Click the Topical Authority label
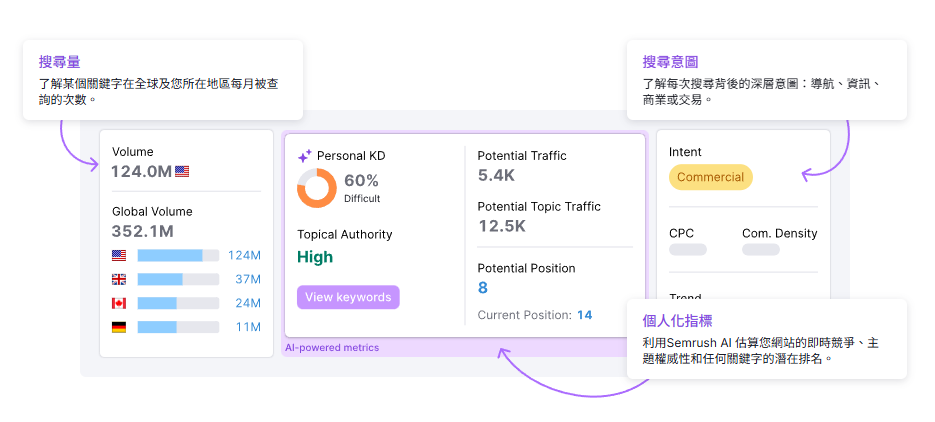The image size is (935, 422). coord(345,235)
